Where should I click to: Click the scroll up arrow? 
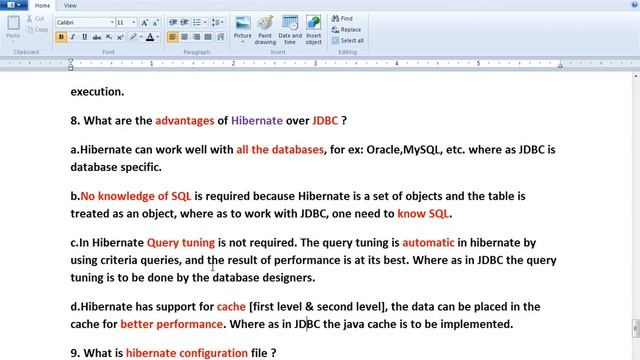636,76
